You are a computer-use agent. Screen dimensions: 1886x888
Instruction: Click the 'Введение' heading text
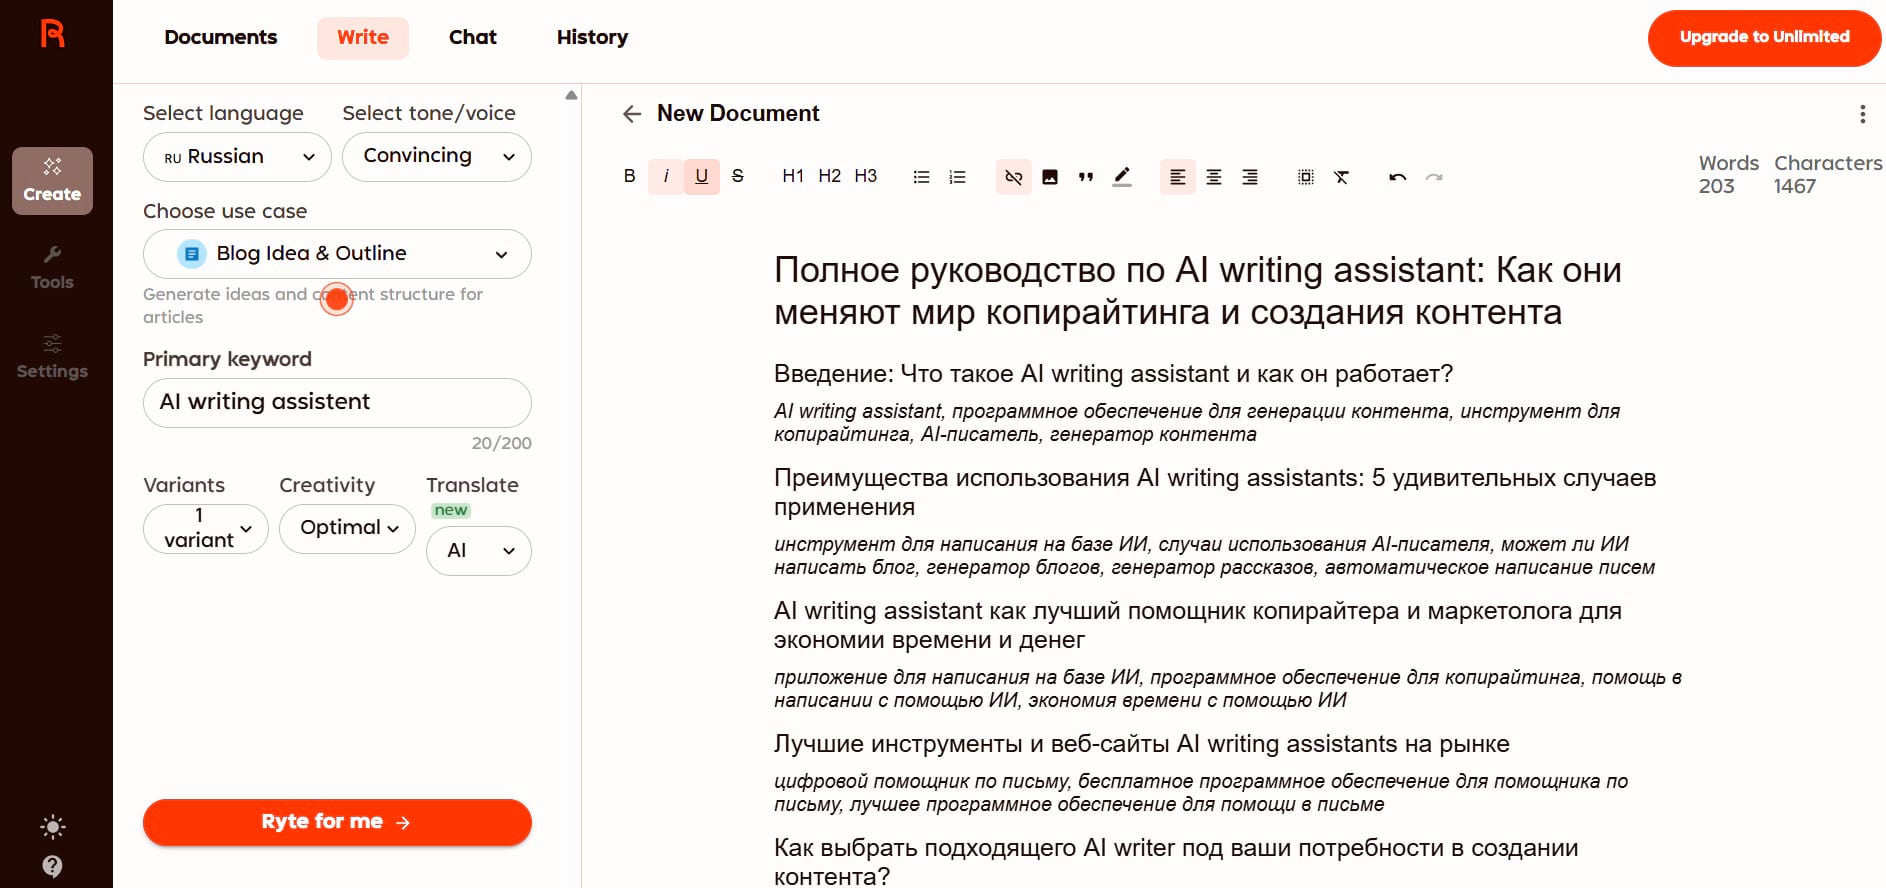pyautogui.click(x=1113, y=374)
